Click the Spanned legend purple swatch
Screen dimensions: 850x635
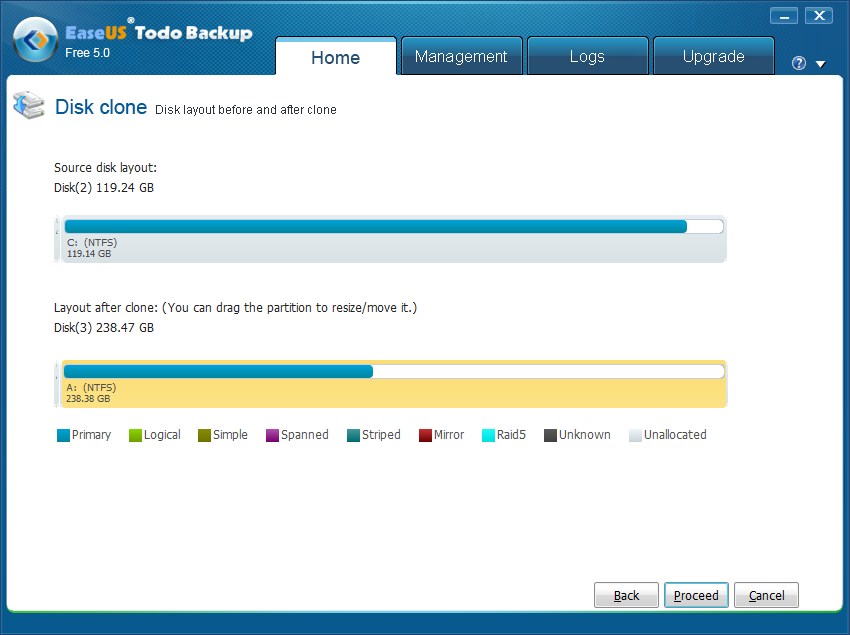tap(272, 436)
